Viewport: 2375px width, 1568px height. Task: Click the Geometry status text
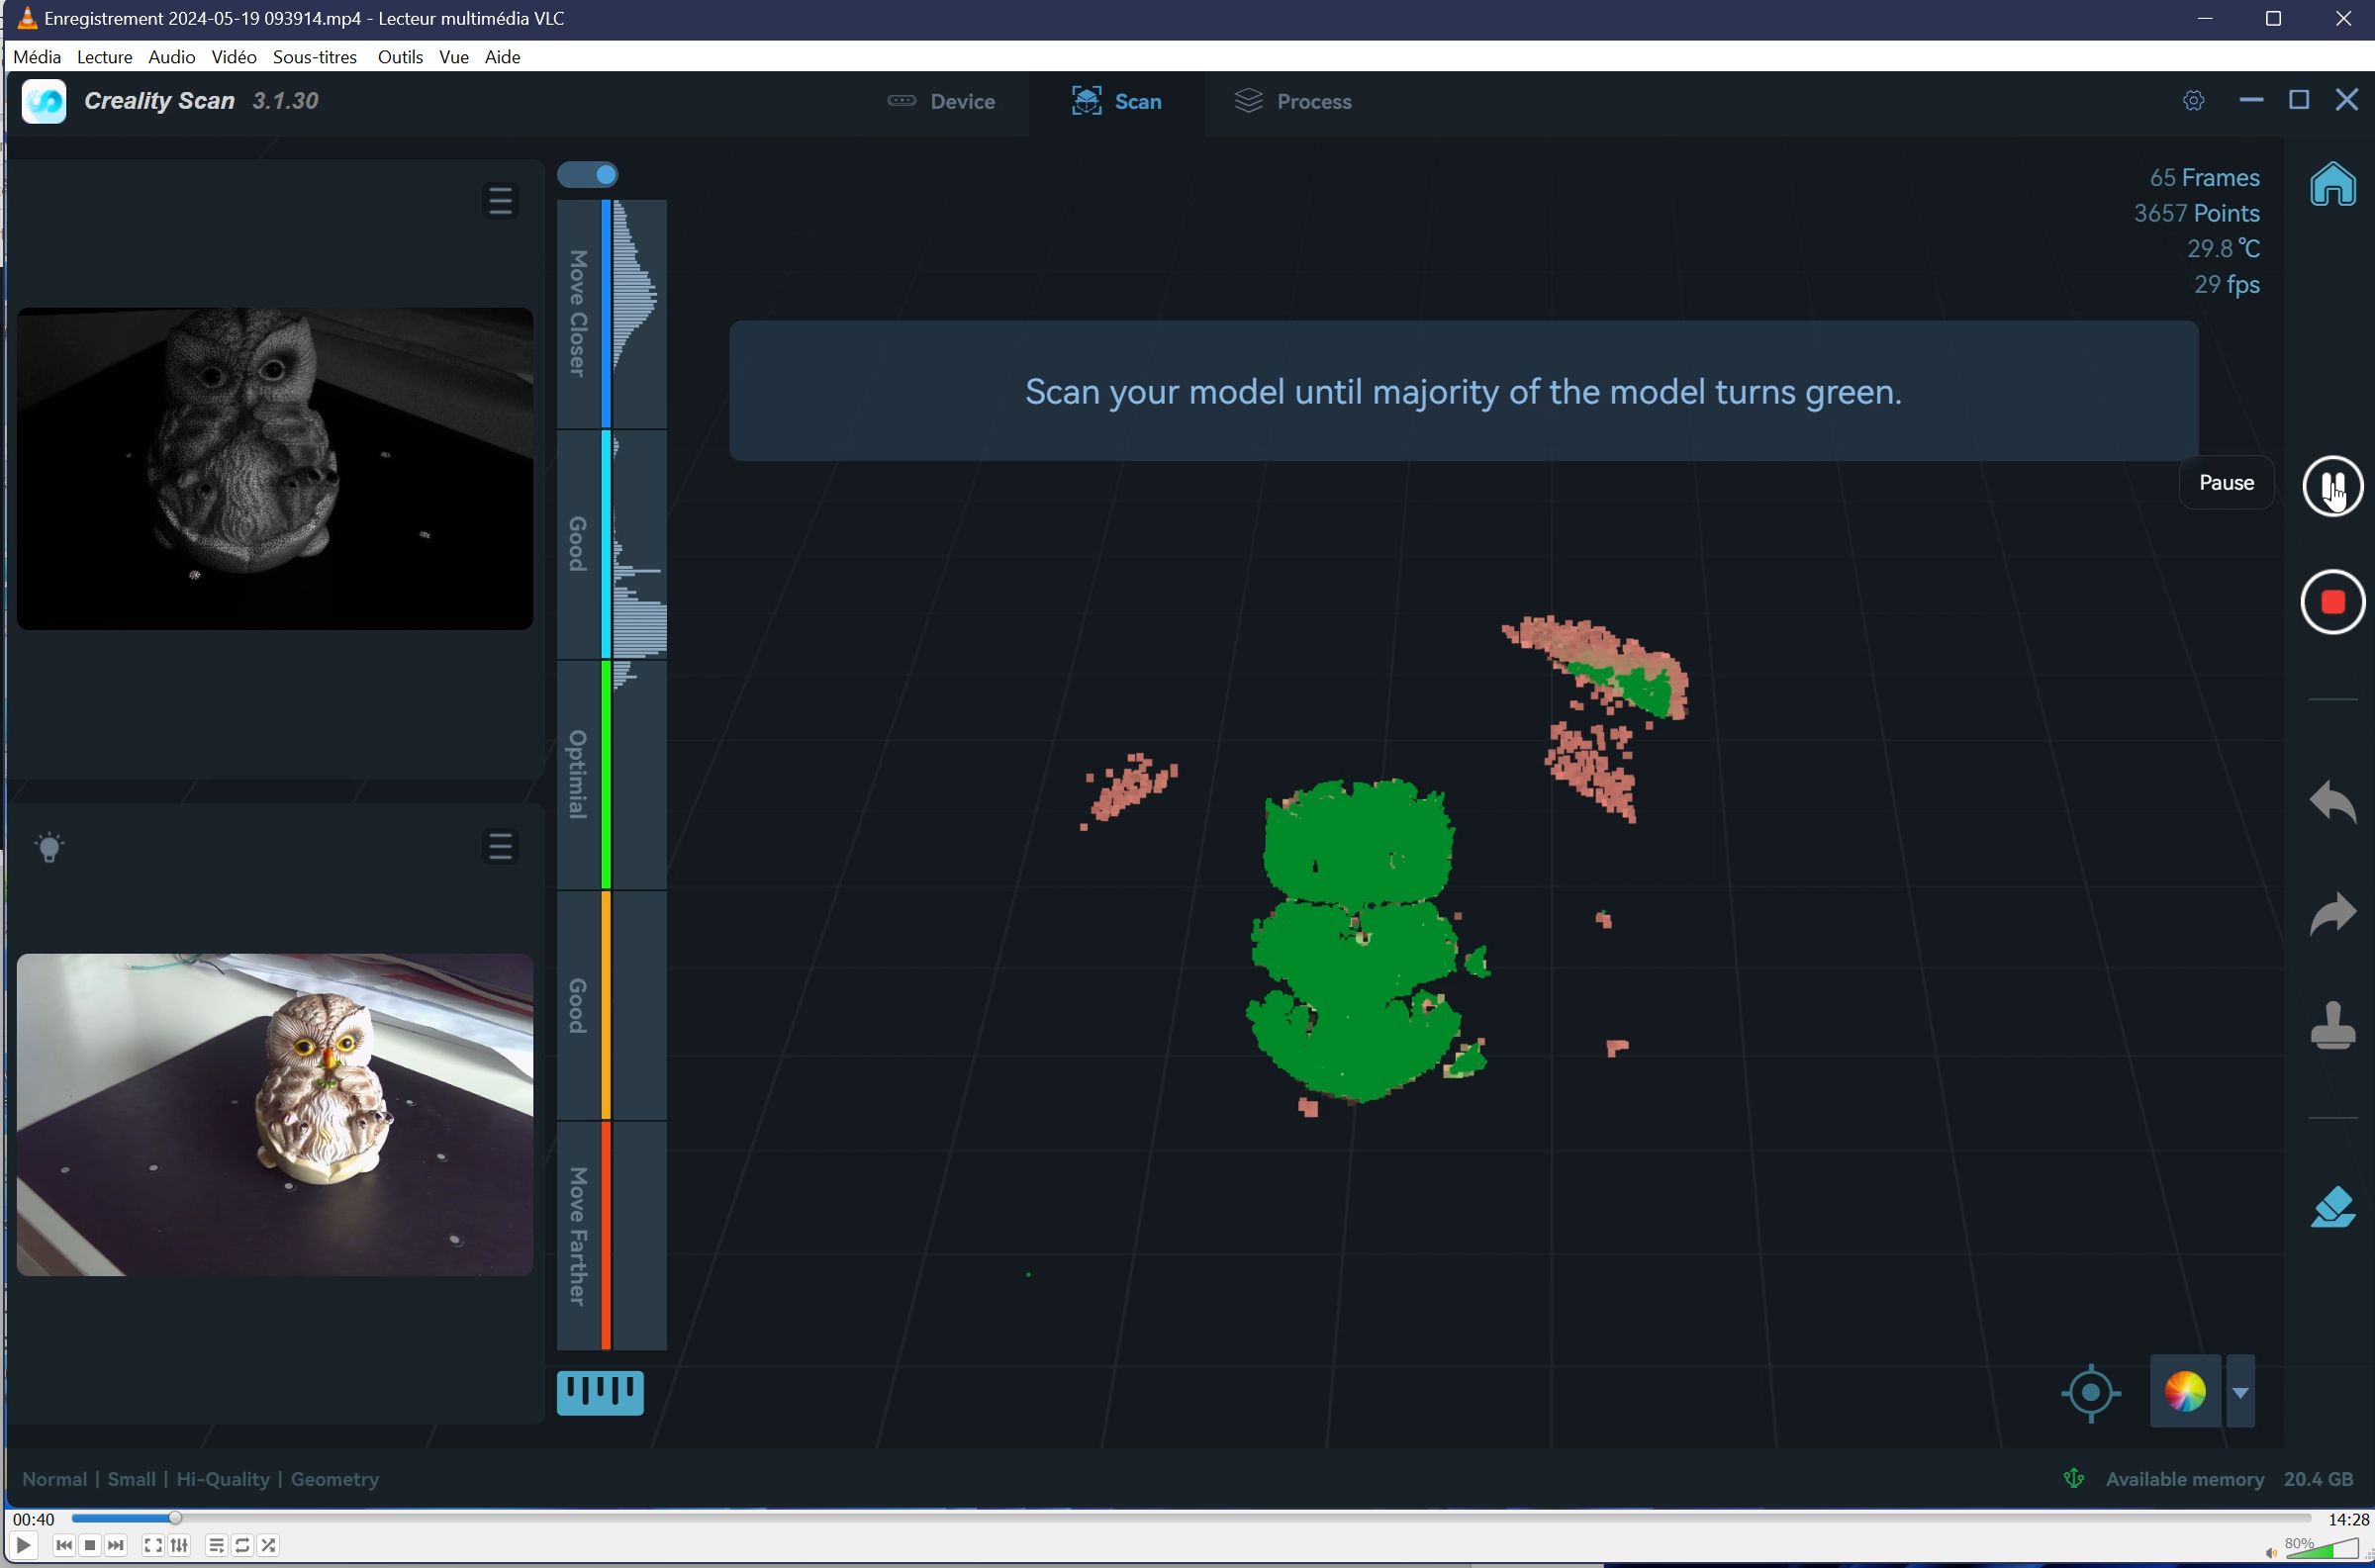[x=335, y=1479]
